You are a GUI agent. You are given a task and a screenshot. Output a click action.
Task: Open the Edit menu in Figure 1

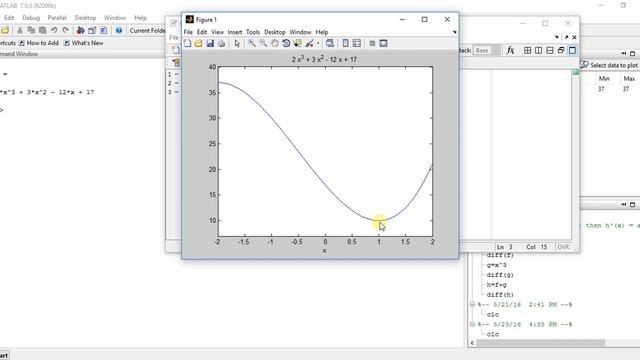tap(202, 32)
